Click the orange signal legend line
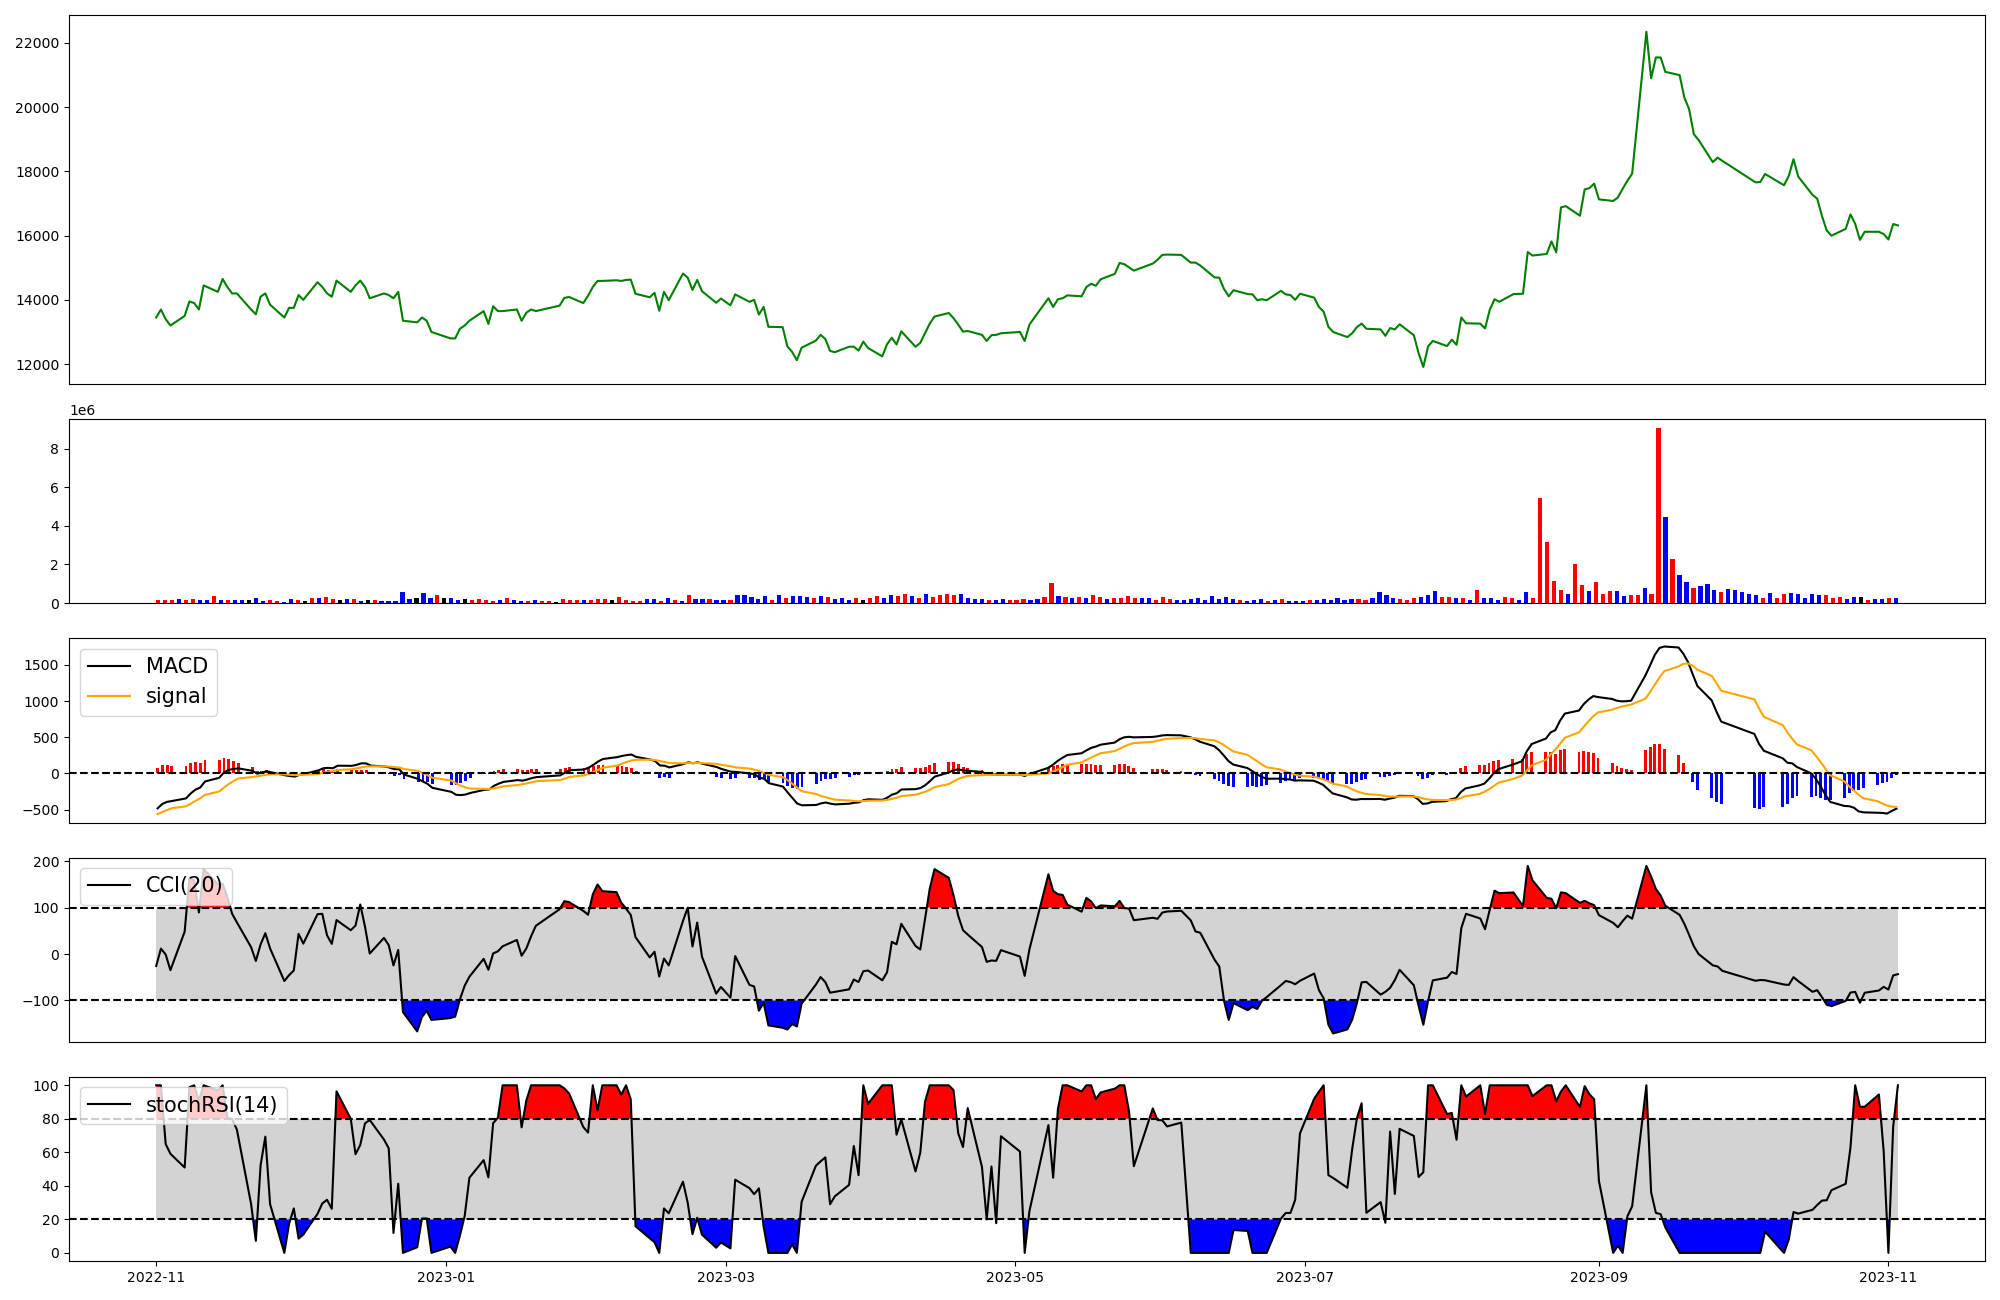This screenshot has height=1300, width=2000. pos(109,696)
